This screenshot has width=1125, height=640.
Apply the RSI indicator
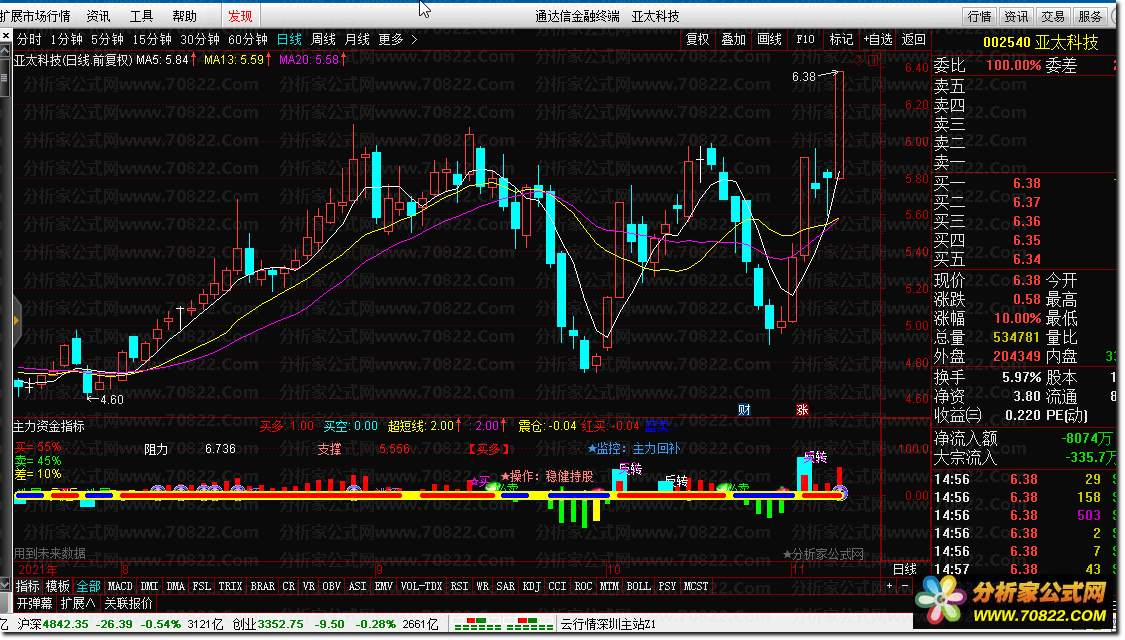click(459, 586)
